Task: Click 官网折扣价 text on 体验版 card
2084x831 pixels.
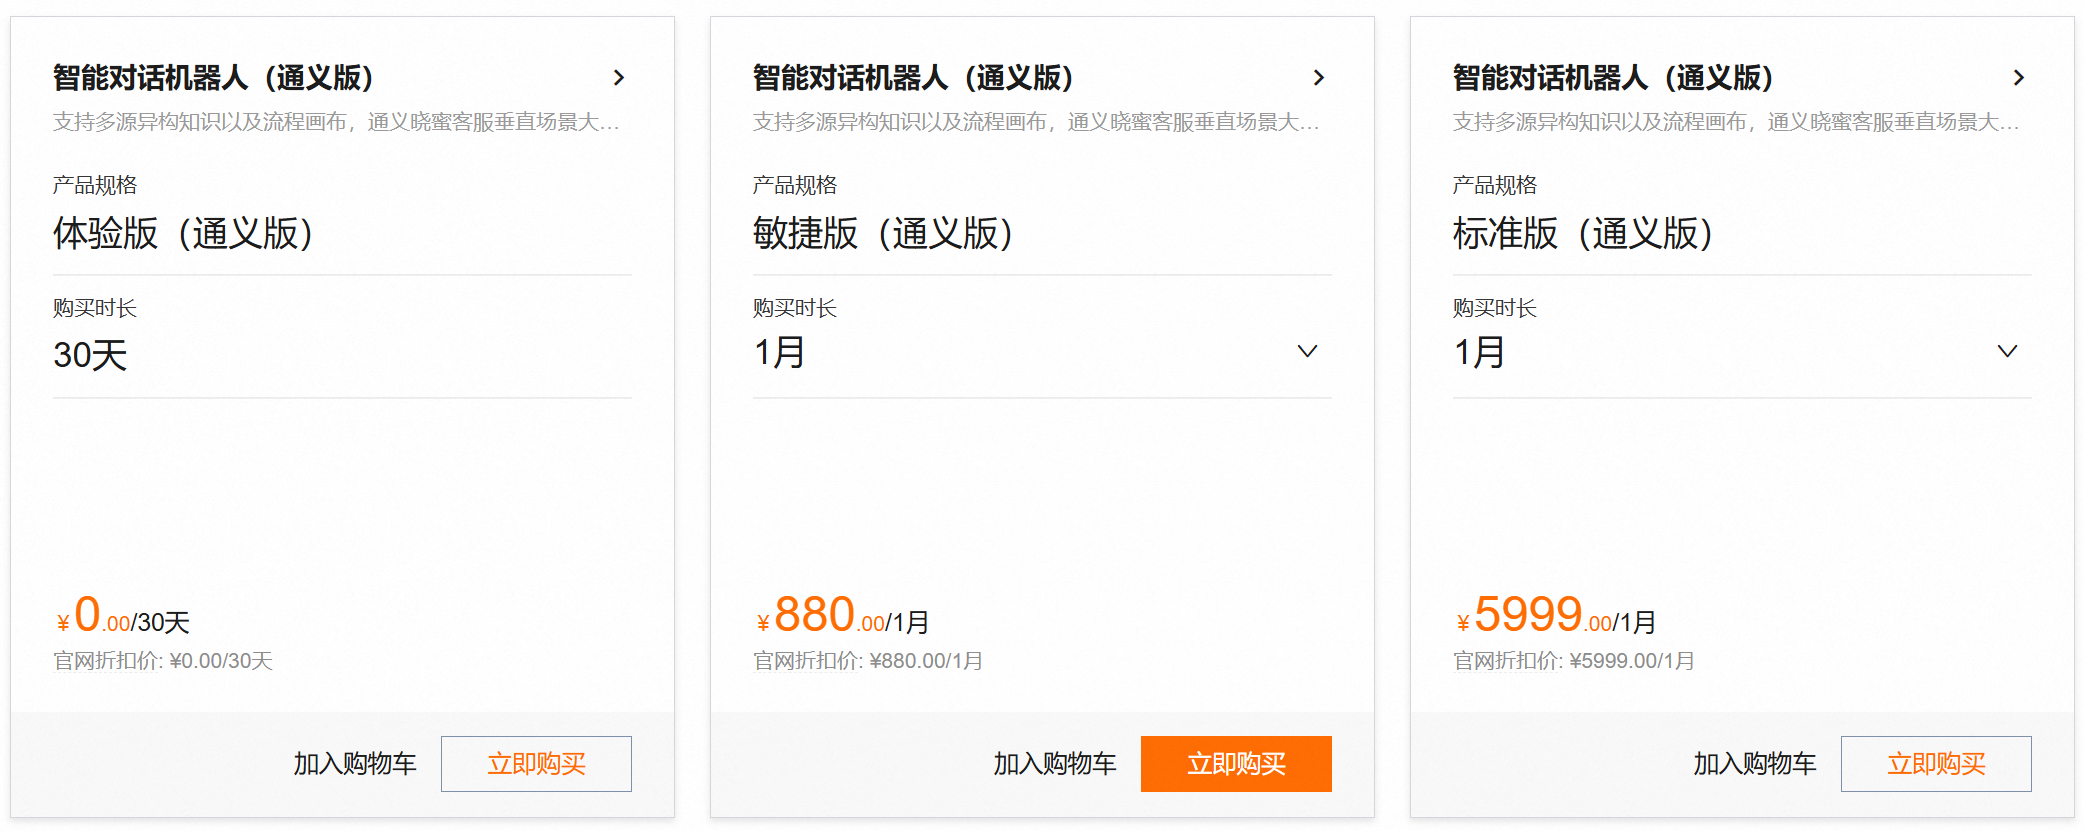Action: click(162, 661)
